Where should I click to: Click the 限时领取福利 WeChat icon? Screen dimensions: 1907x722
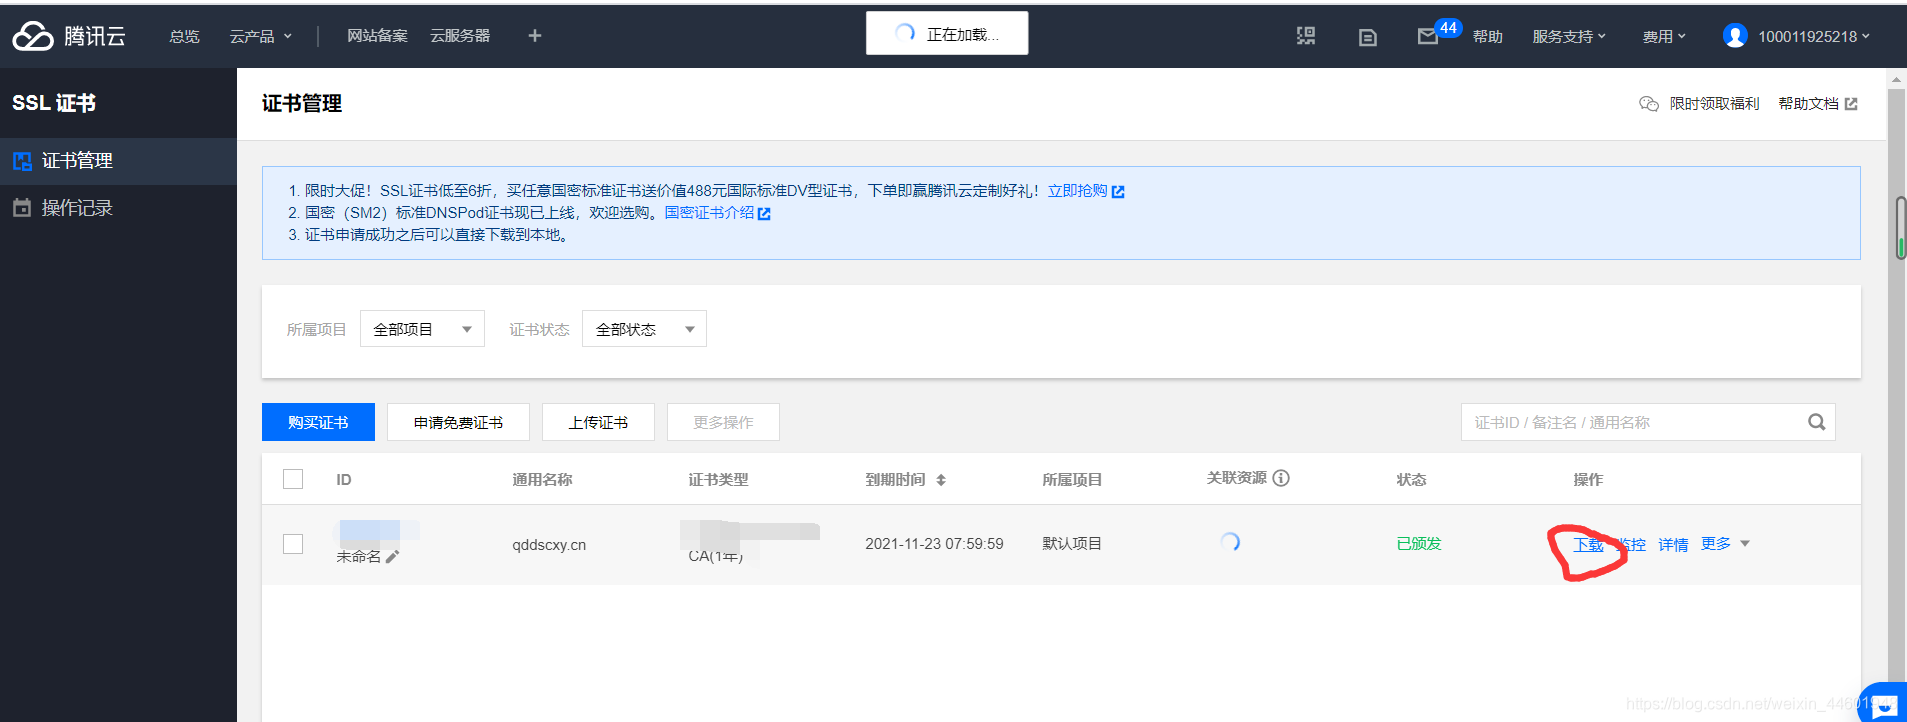pyautogui.click(x=1649, y=104)
